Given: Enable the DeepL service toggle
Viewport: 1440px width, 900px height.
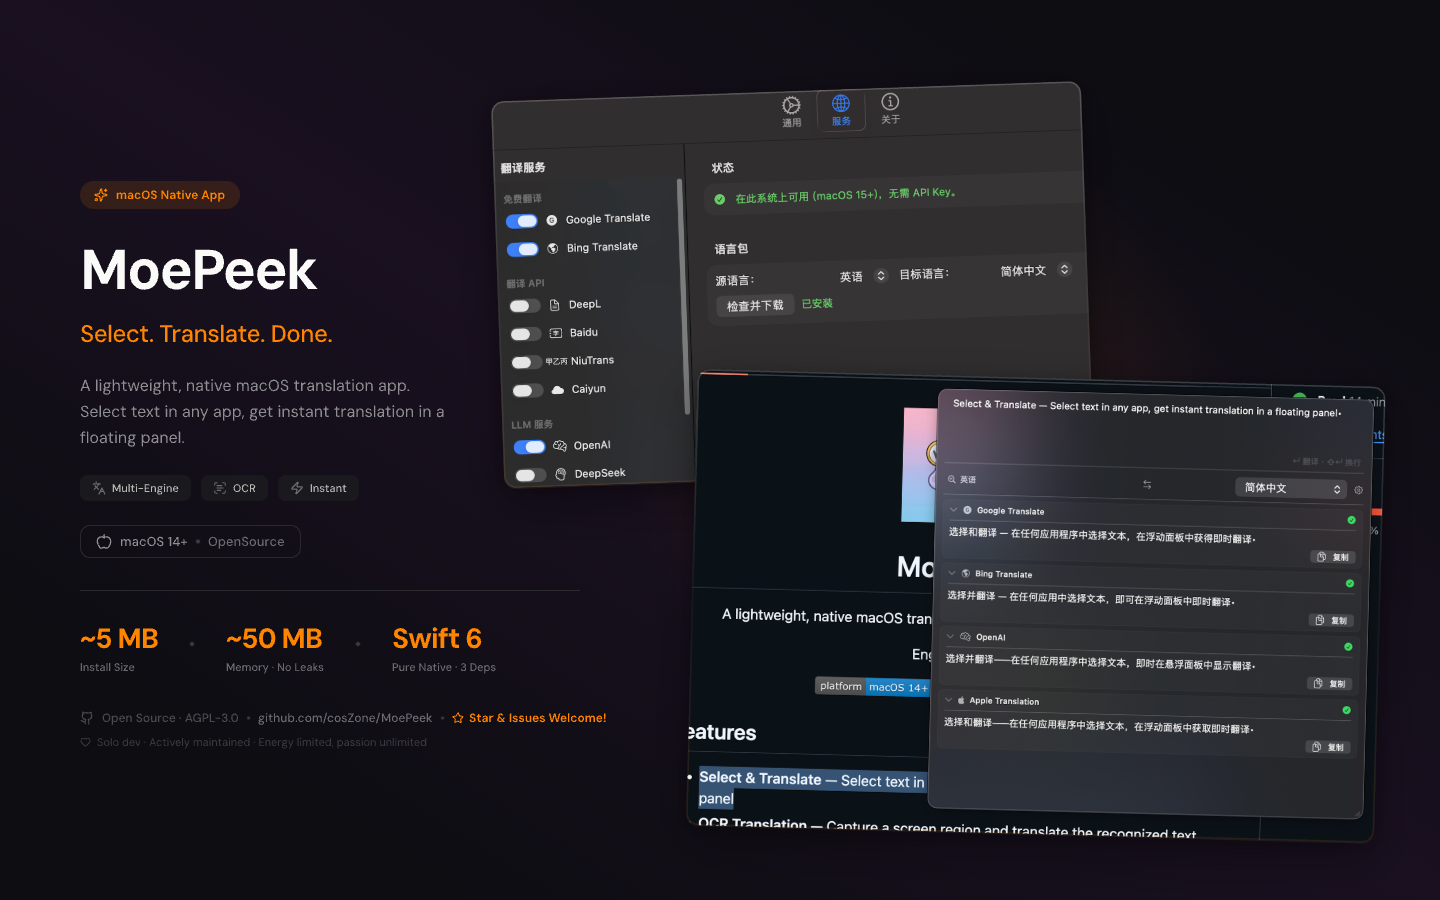Looking at the screenshot, I should tap(525, 306).
